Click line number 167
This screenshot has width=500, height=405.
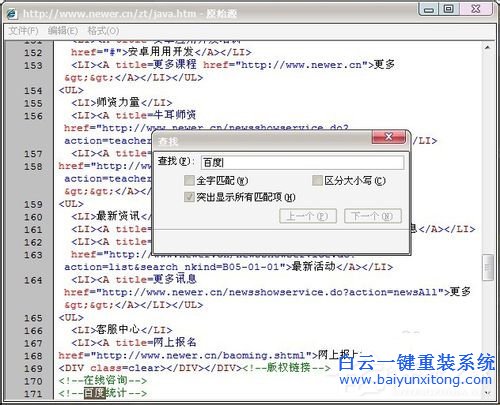(33, 343)
